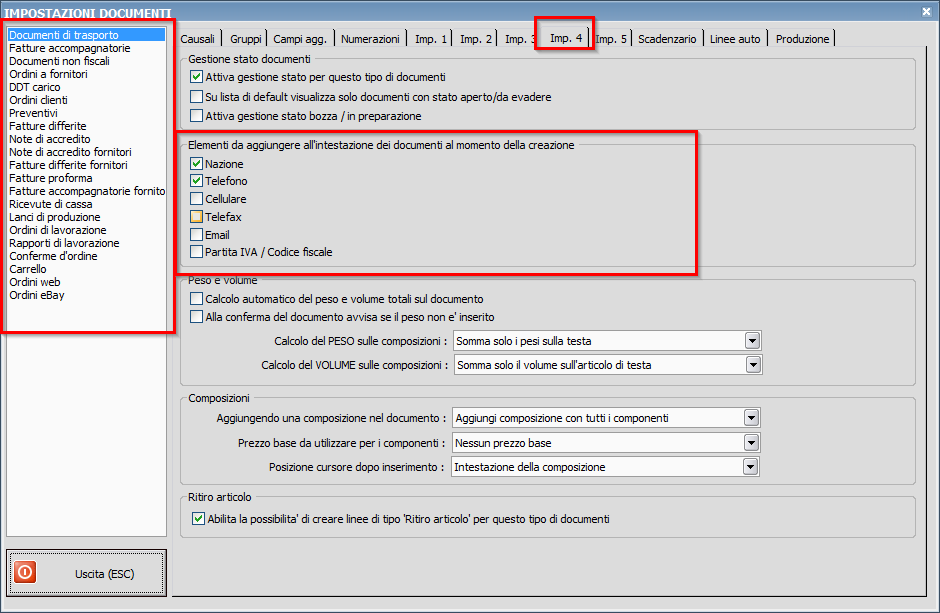Screen dimensions: 940x613
Task: Select 'Rapporti di lavorazione' in list
Action: pos(86,243)
